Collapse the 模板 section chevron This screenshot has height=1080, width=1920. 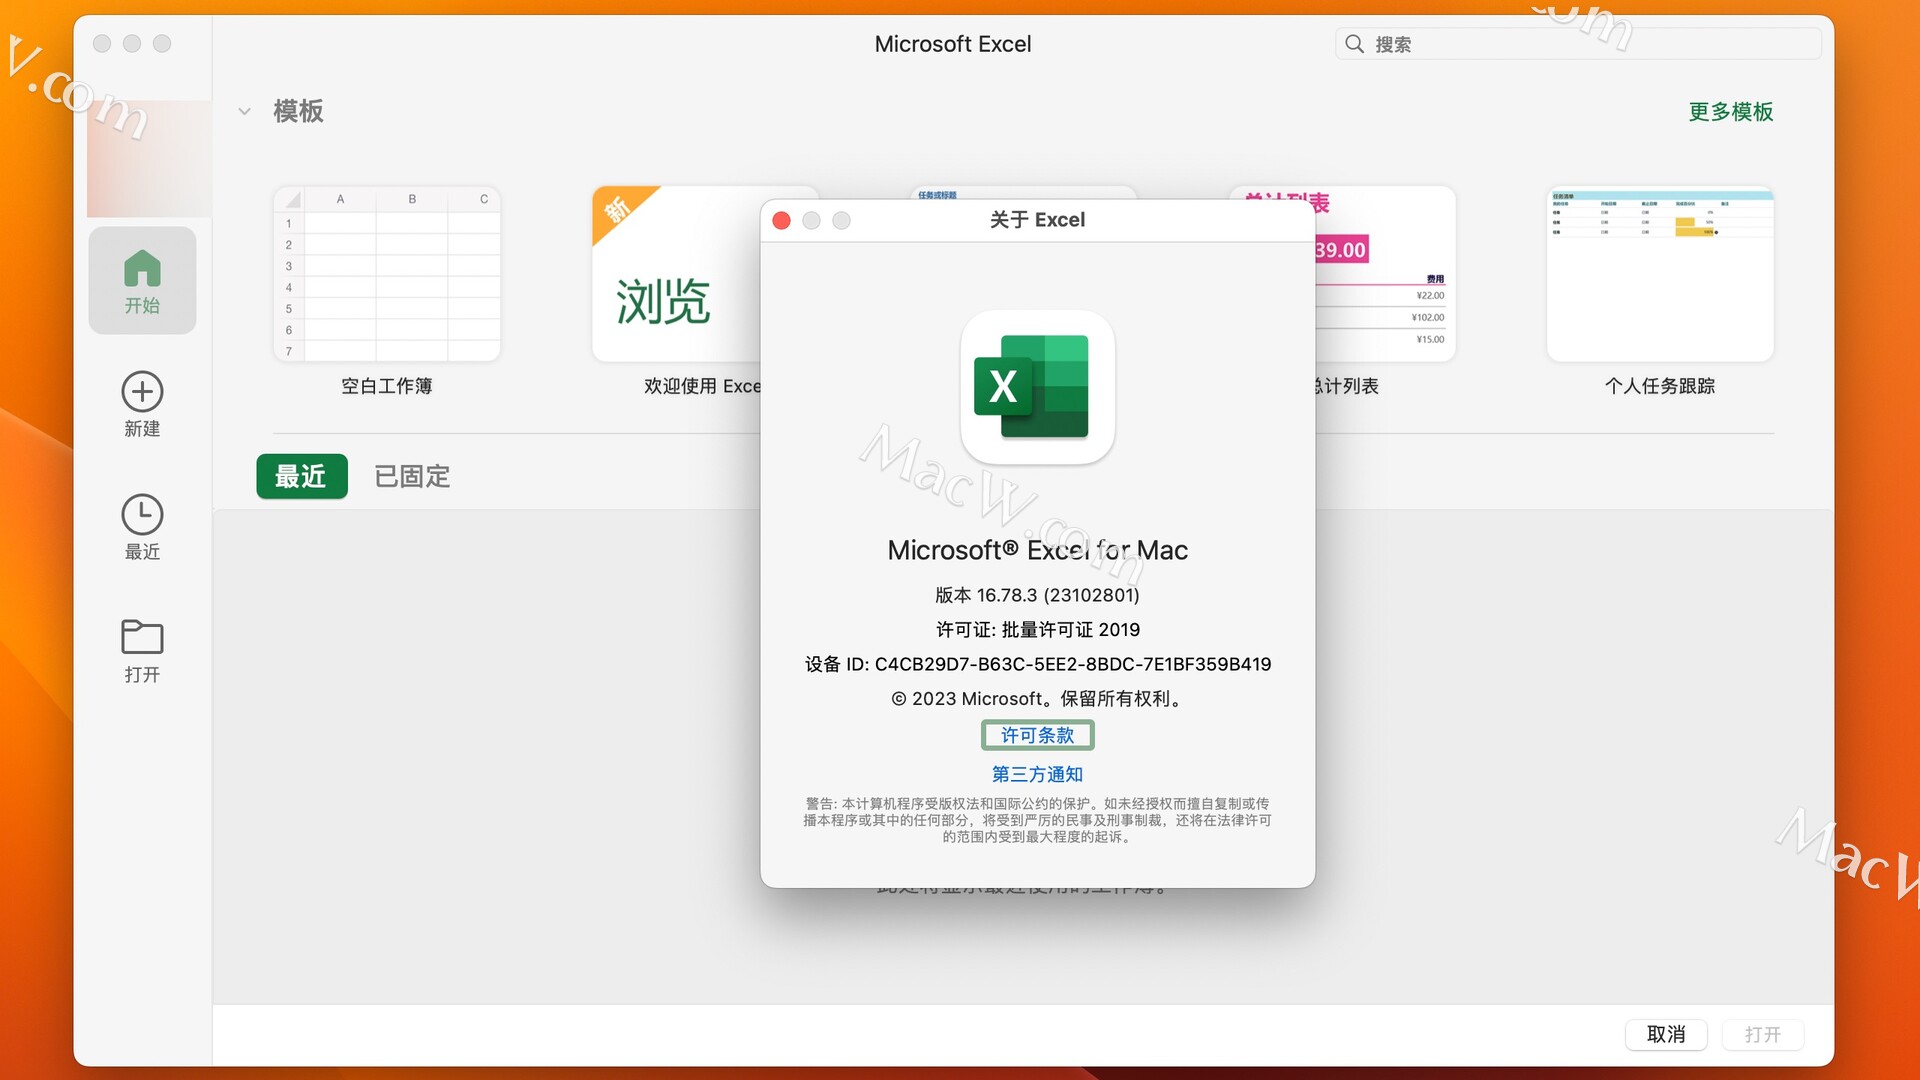tap(244, 111)
